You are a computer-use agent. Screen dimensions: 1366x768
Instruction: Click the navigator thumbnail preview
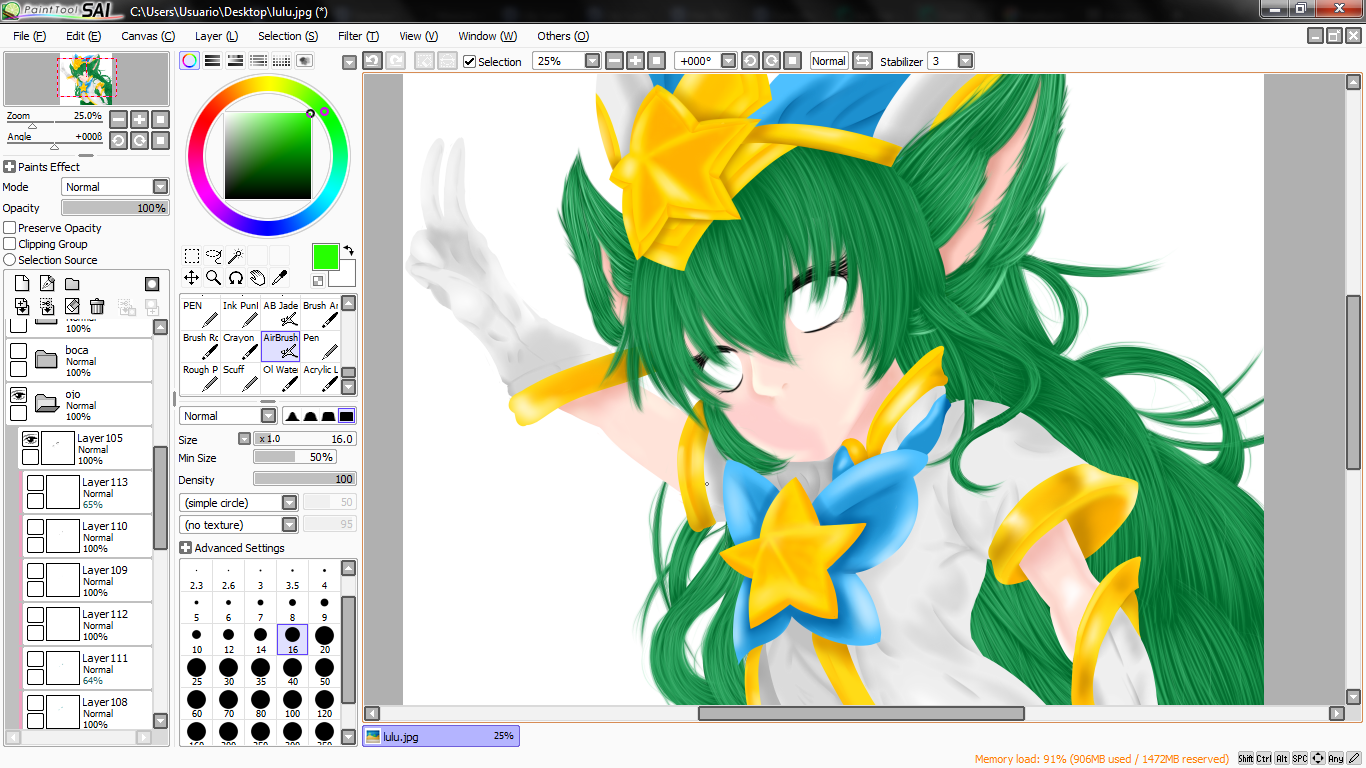click(86, 78)
